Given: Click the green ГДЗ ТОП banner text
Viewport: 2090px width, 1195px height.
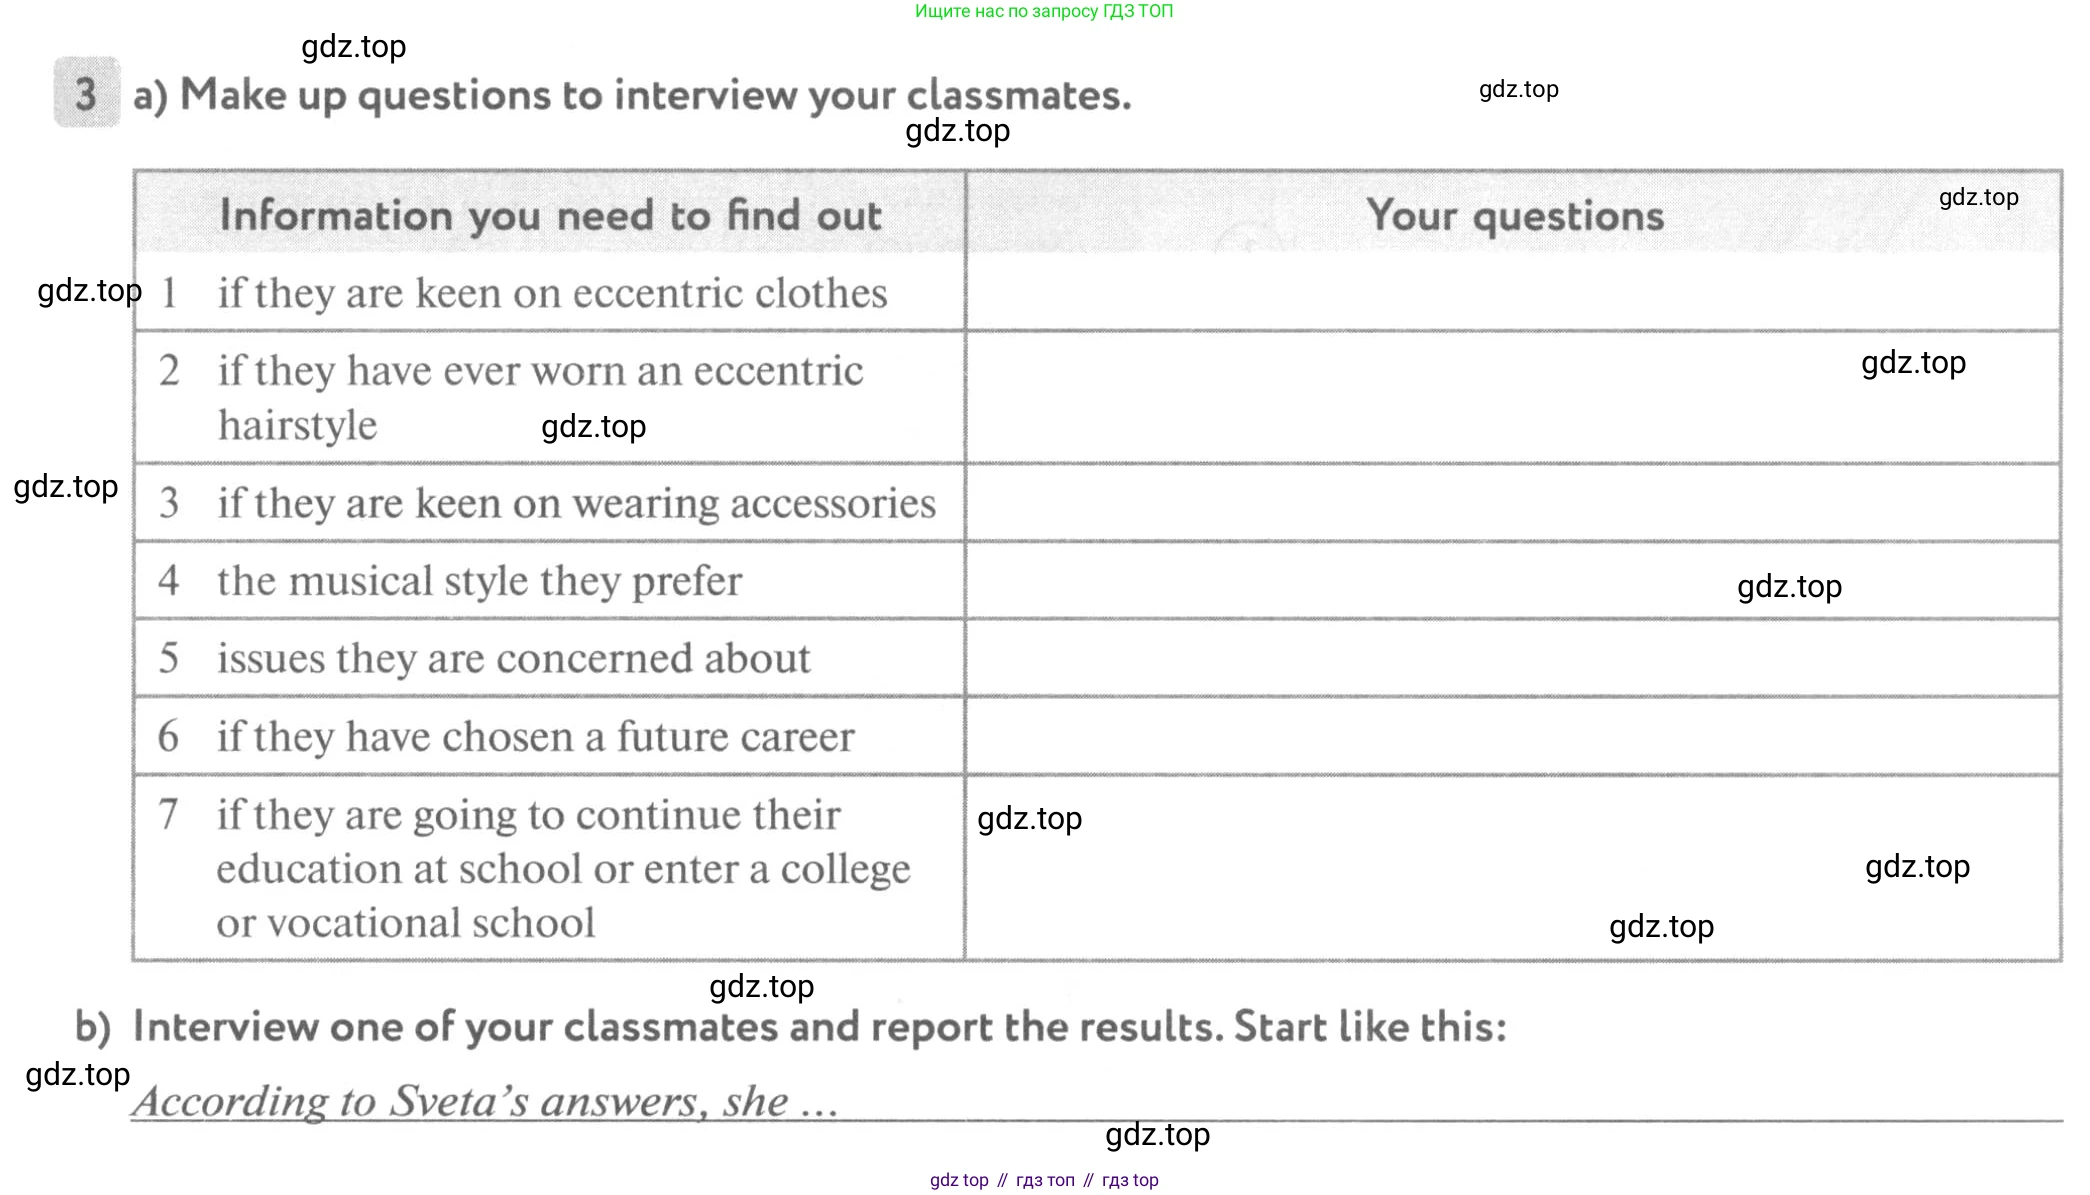Looking at the screenshot, I should (1044, 11).
